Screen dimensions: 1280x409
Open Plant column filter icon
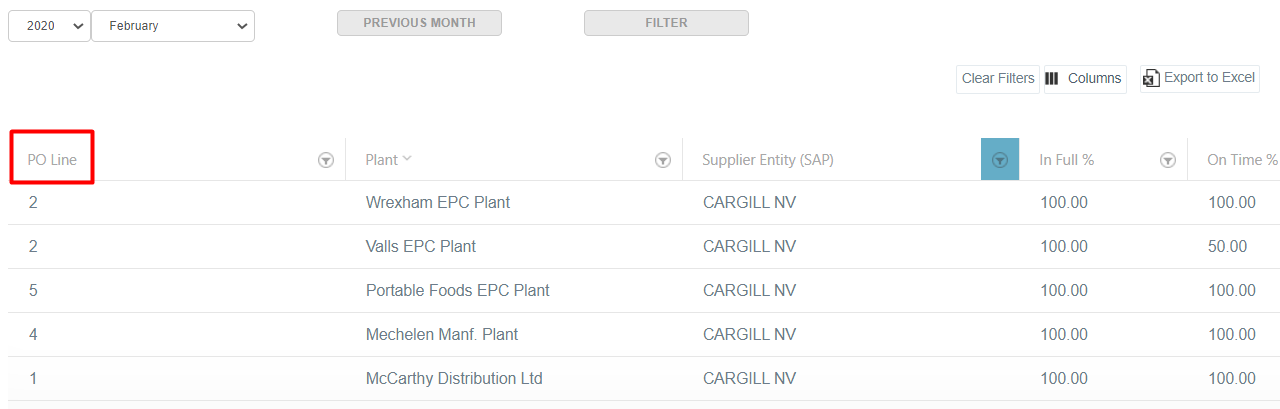coord(662,160)
